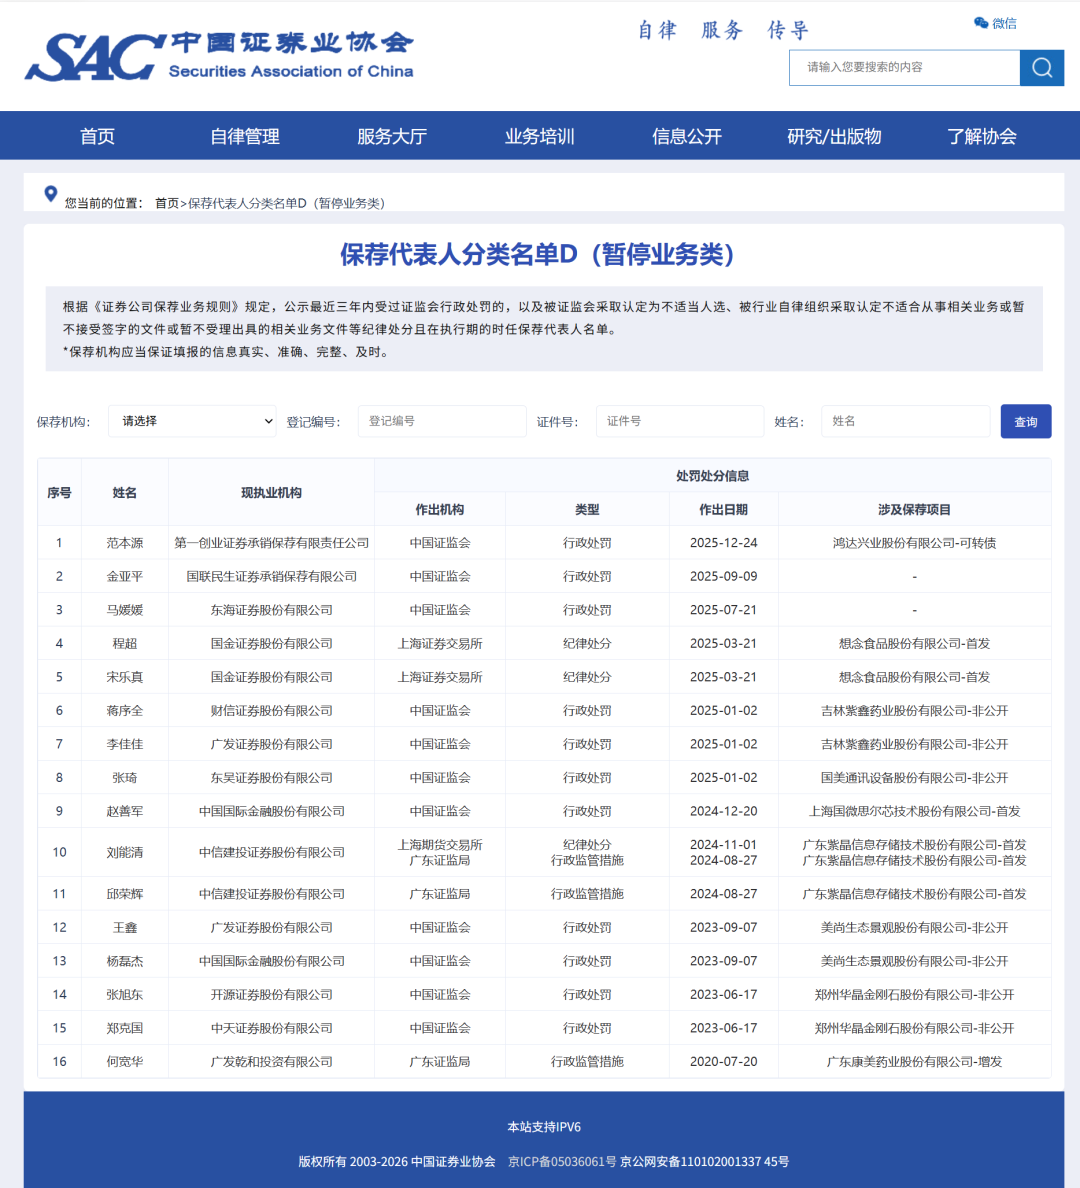The image size is (1080, 1188).
Task: Click 东海证券股份有限公司 cell
Action: tap(271, 610)
